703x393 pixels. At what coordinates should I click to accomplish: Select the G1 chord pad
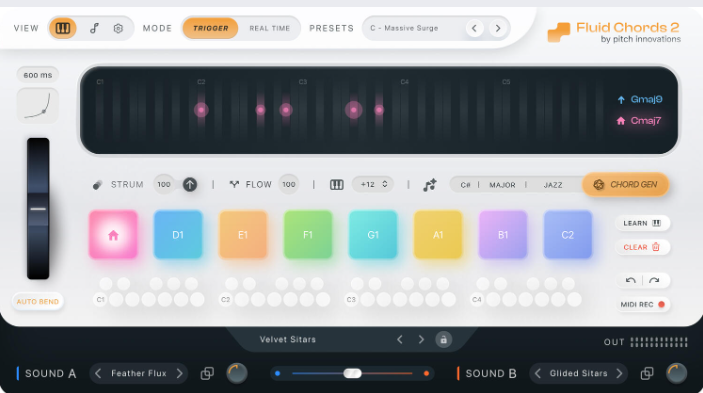[373, 234]
